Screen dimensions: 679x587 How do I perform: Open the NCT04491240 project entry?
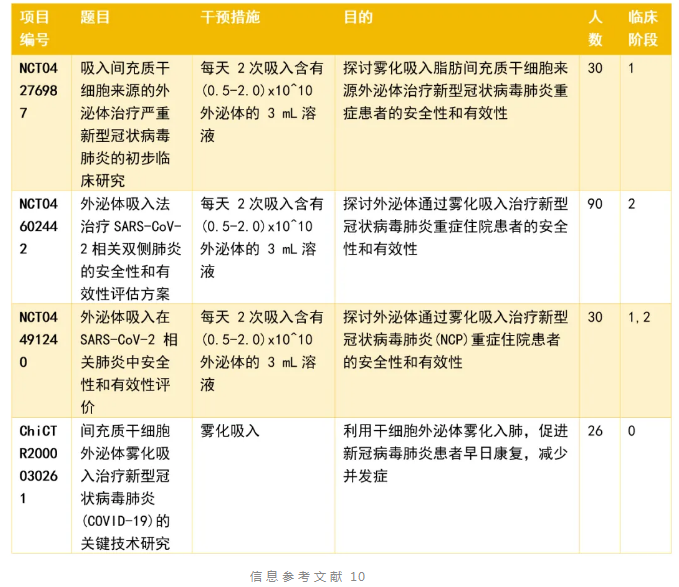[x=39, y=339]
